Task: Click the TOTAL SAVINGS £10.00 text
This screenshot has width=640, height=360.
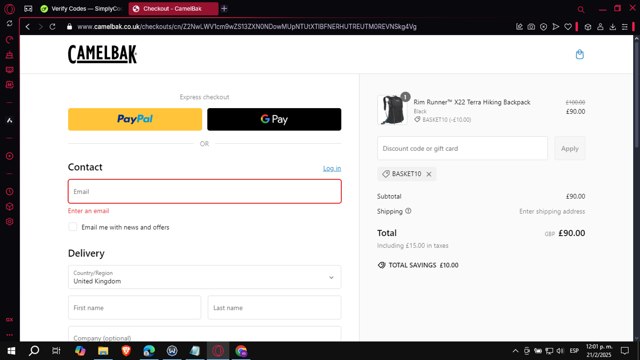Action: (423, 265)
